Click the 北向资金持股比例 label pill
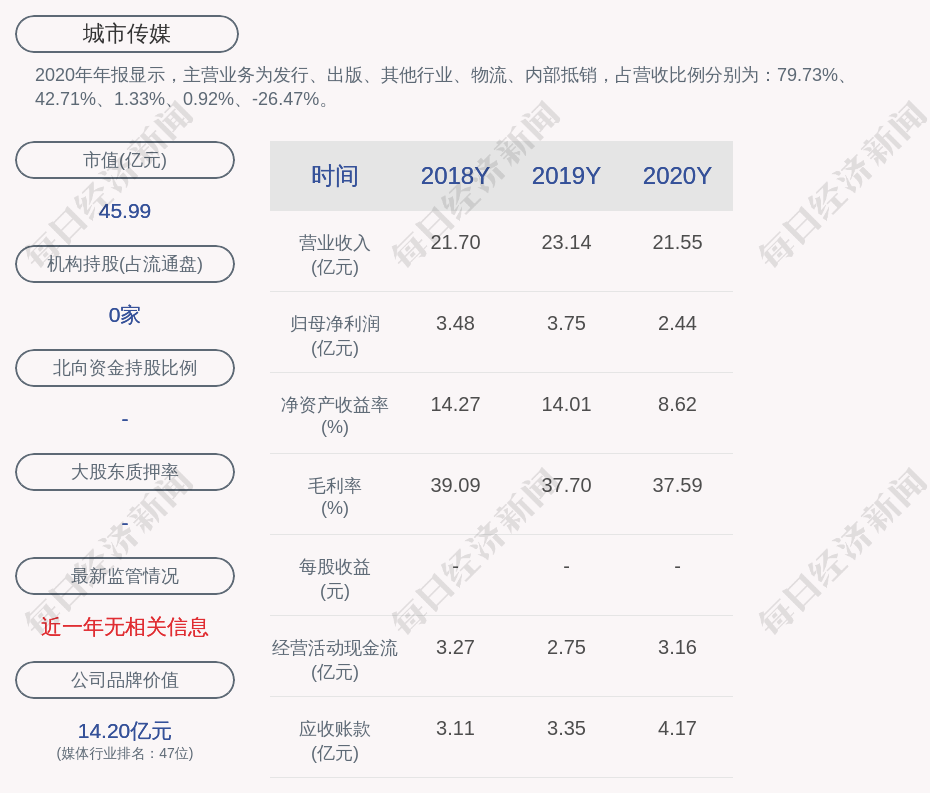This screenshot has width=930, height=793. (125, 368)
